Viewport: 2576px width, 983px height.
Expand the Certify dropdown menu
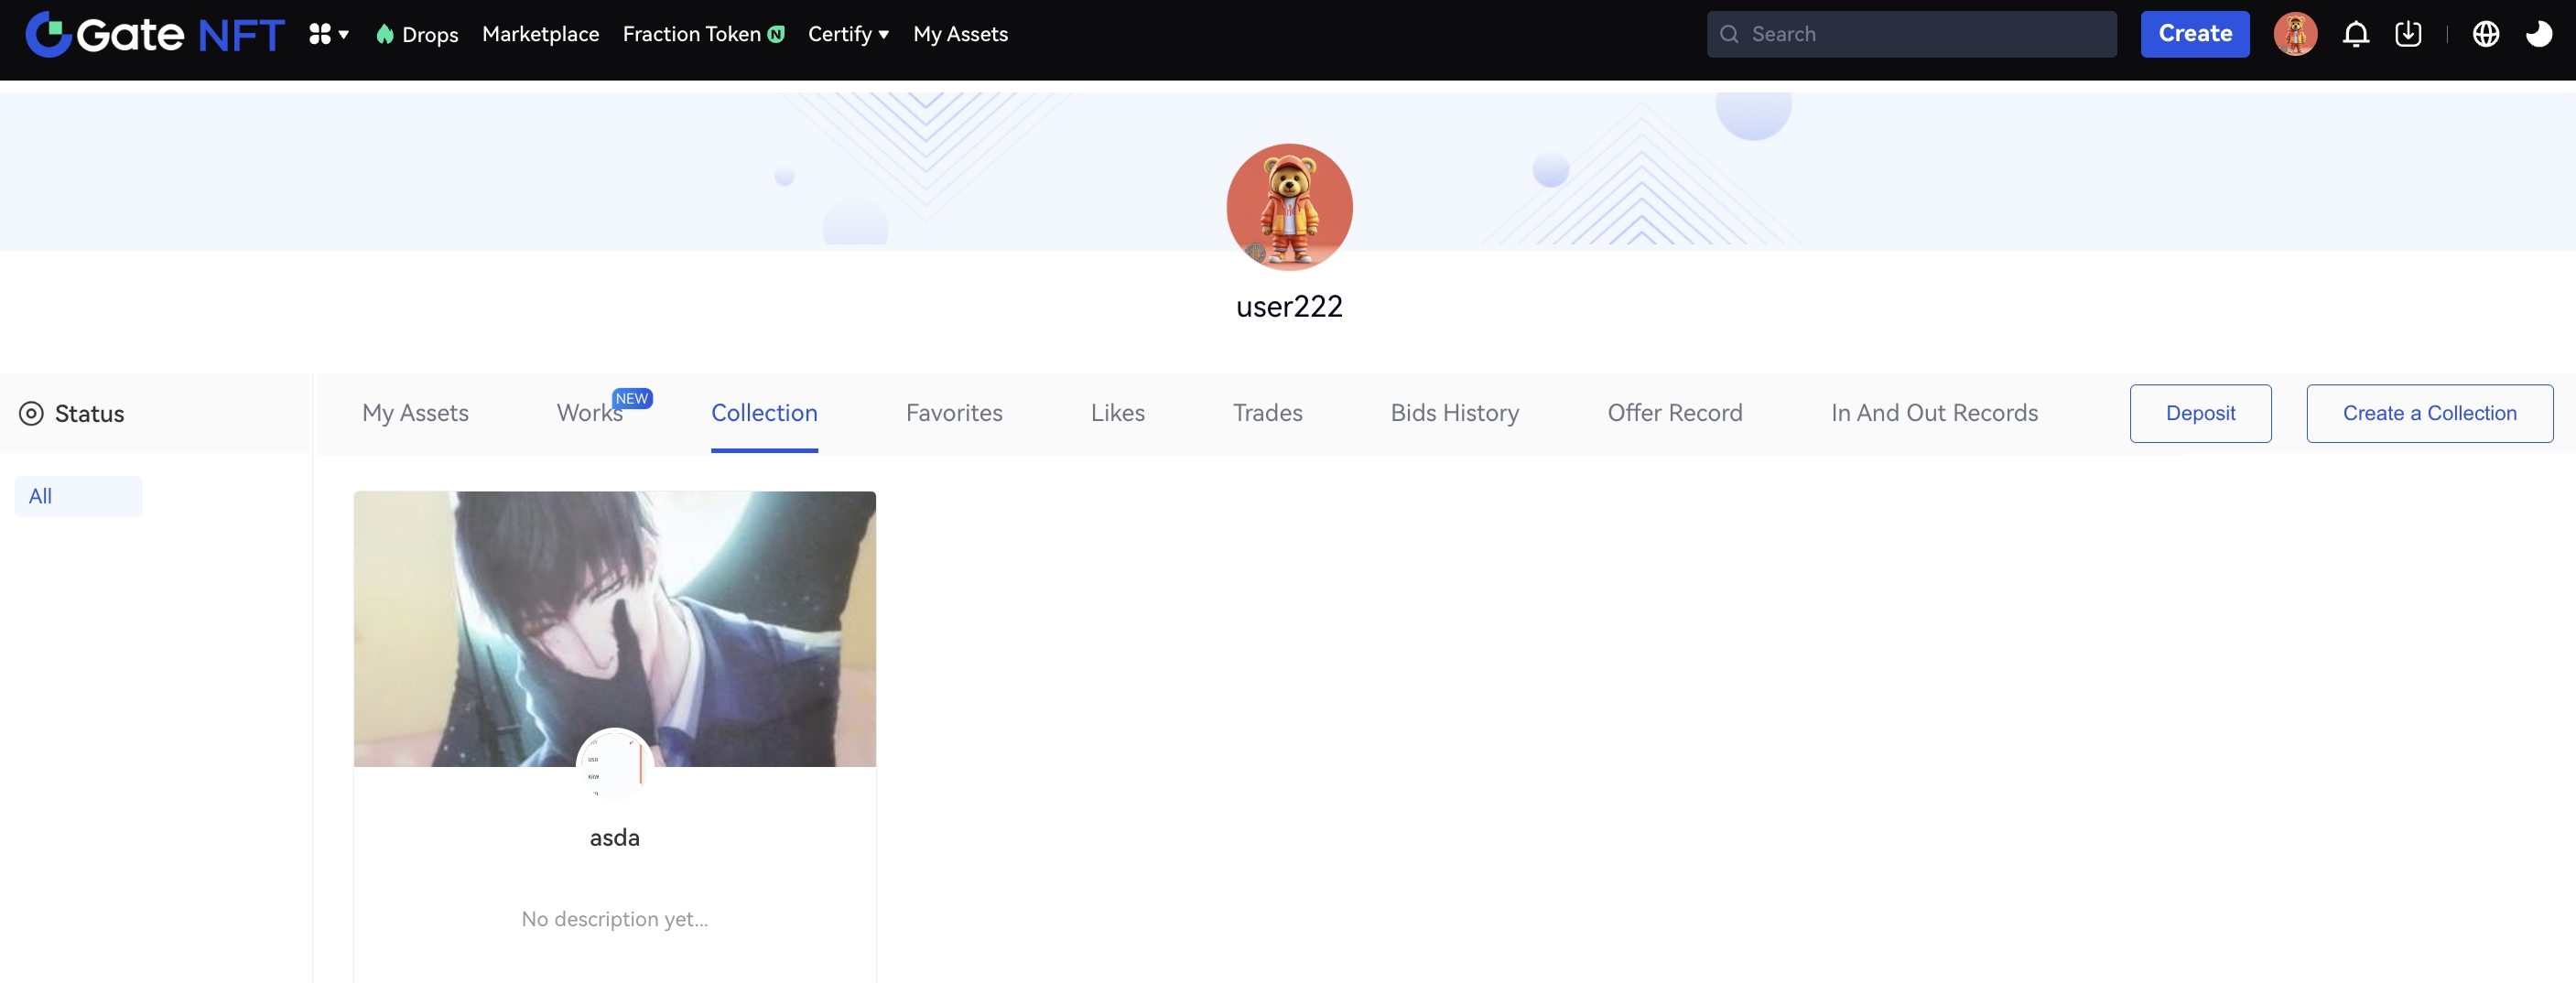tap(848, 35)
